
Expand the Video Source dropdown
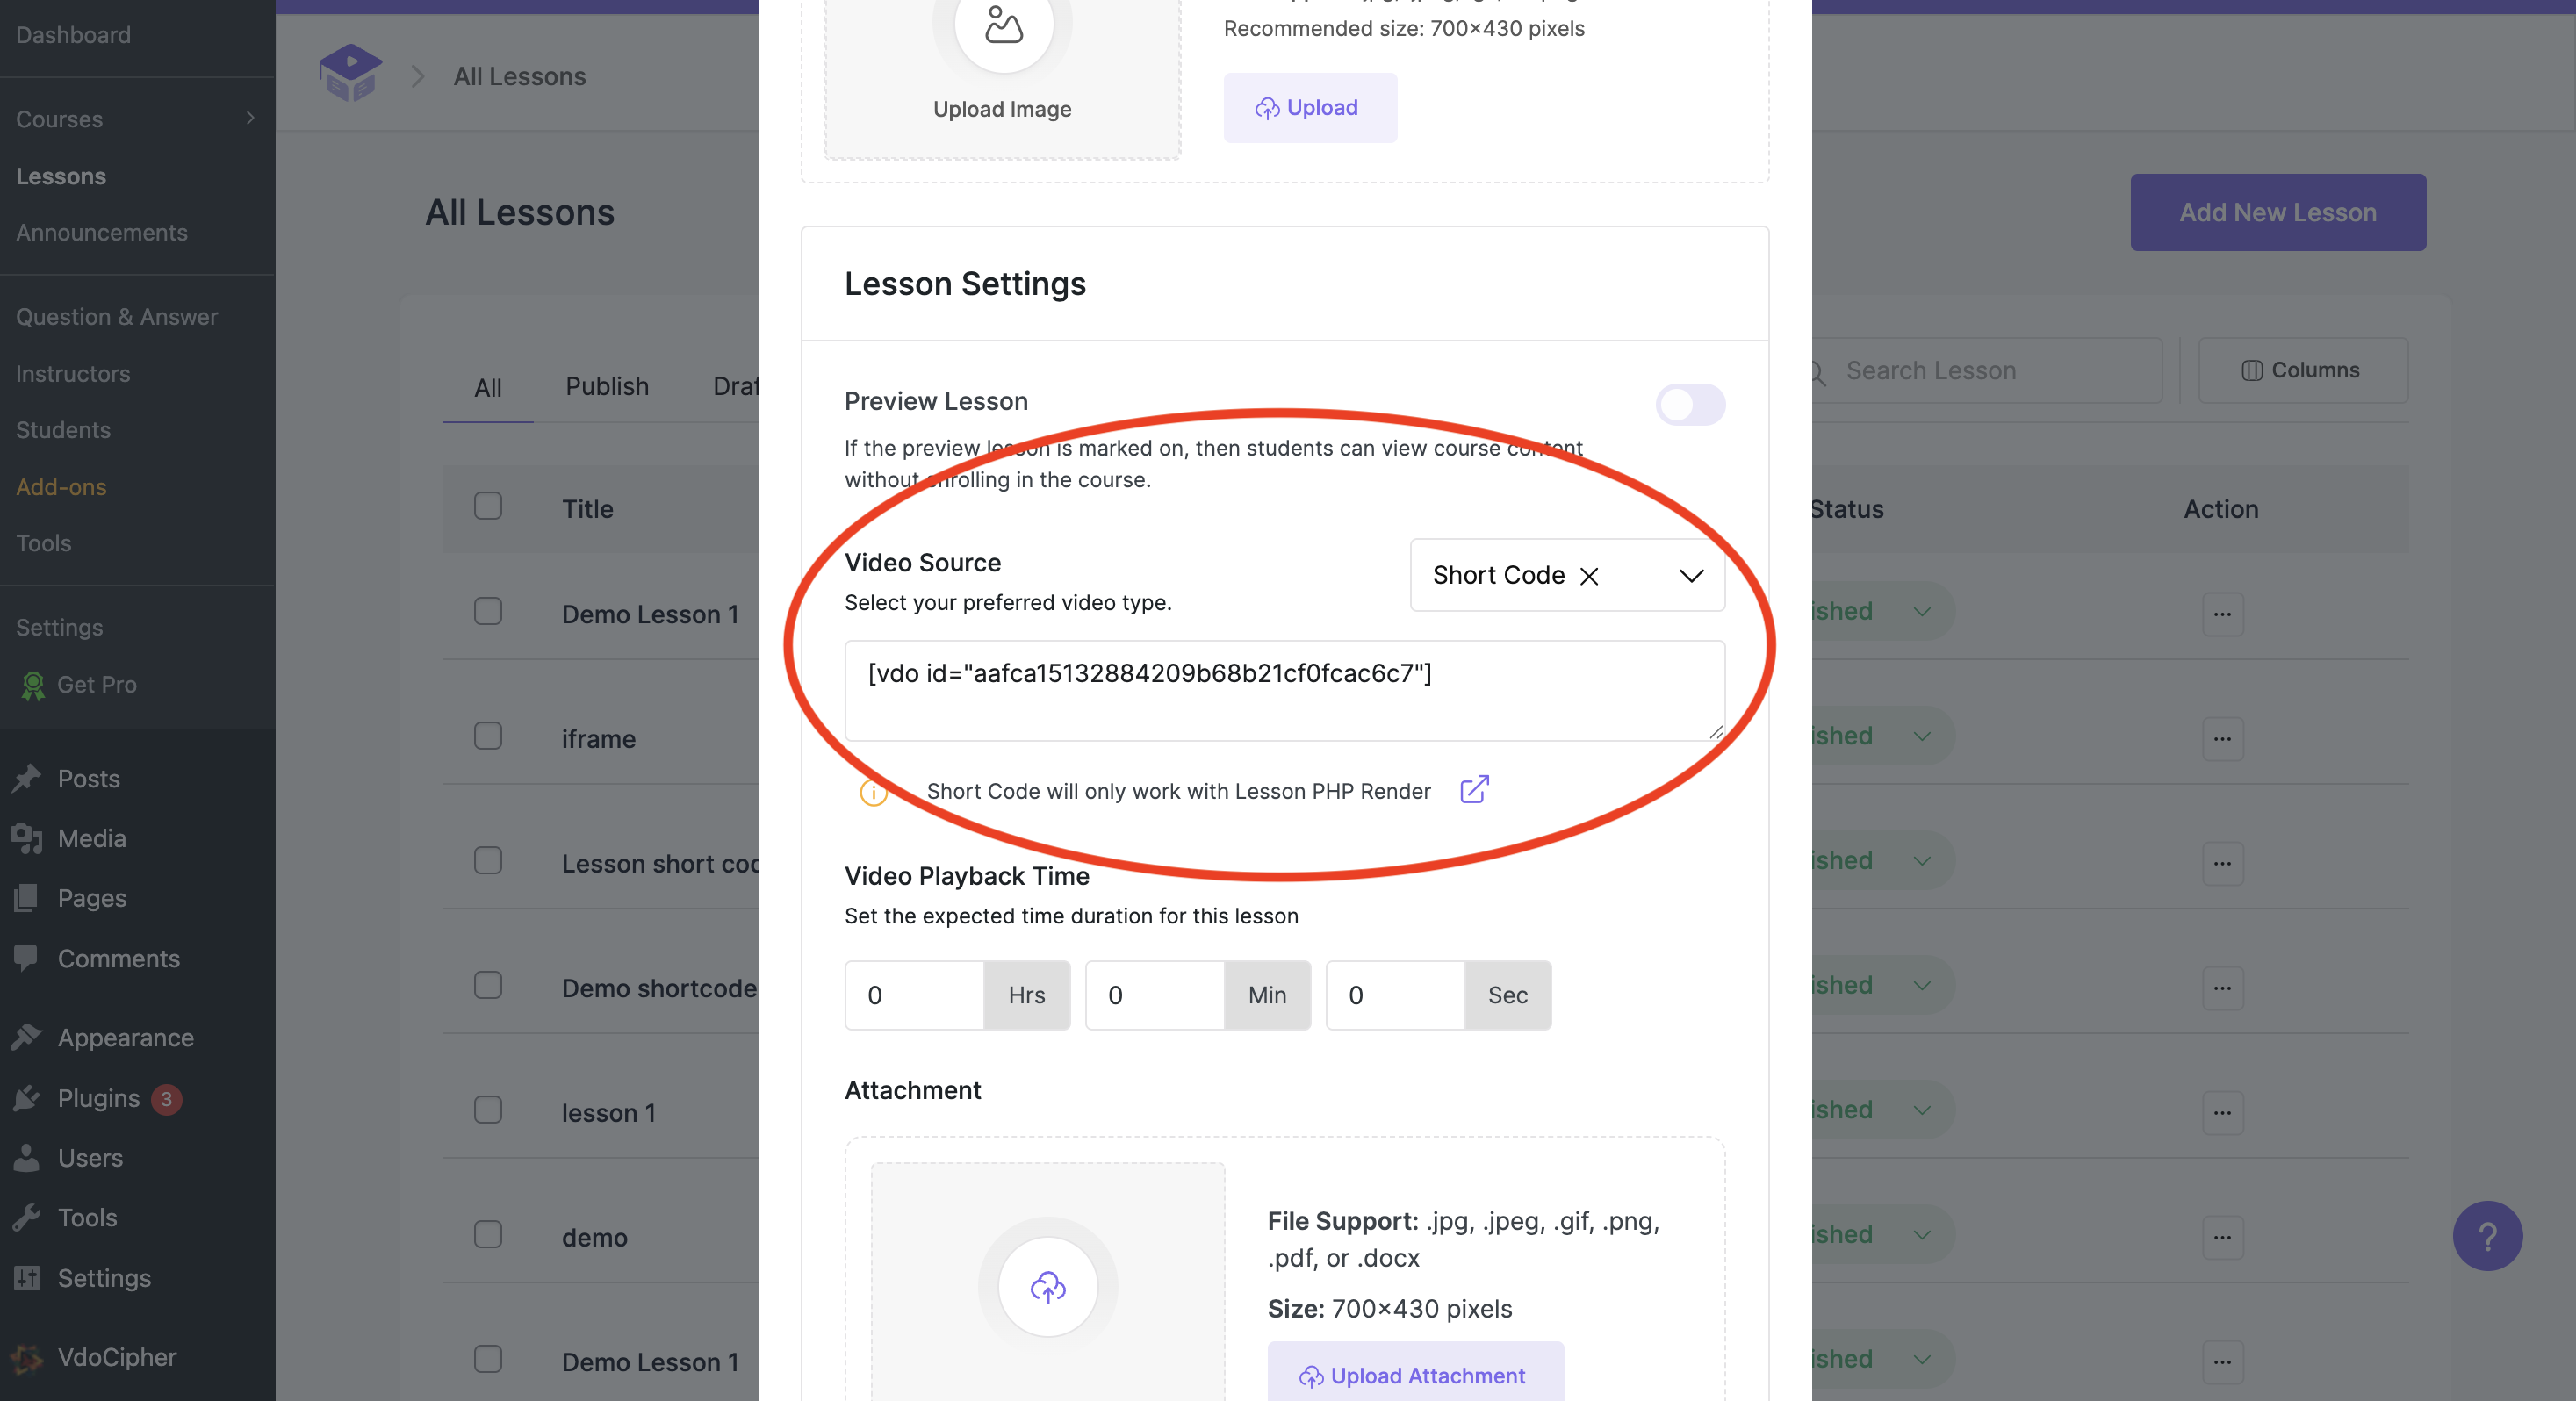click(x=1690, y=576)
